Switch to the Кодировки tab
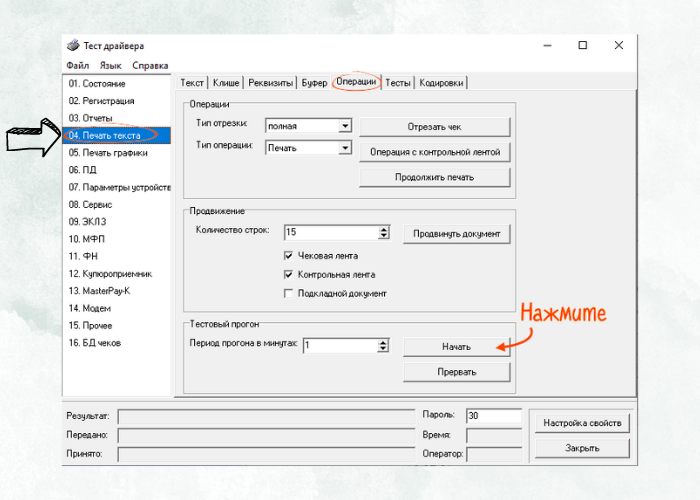 [441, 83]
